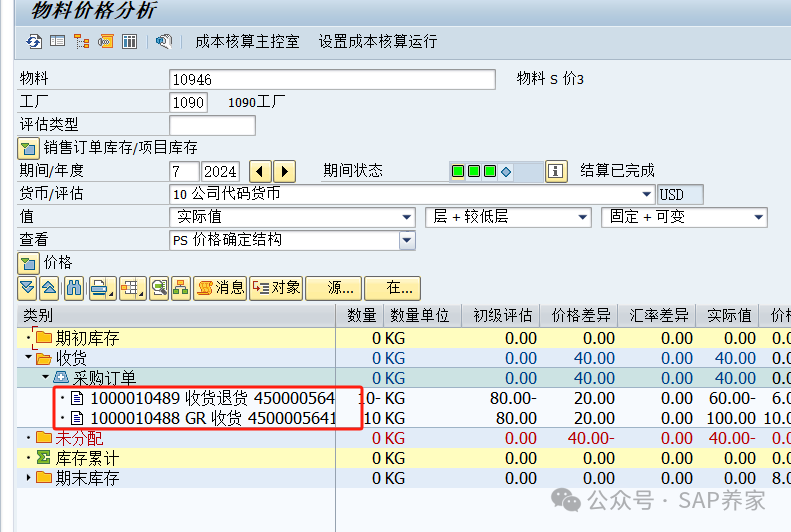Click the green-orange org structure icon

click(181, 288)
